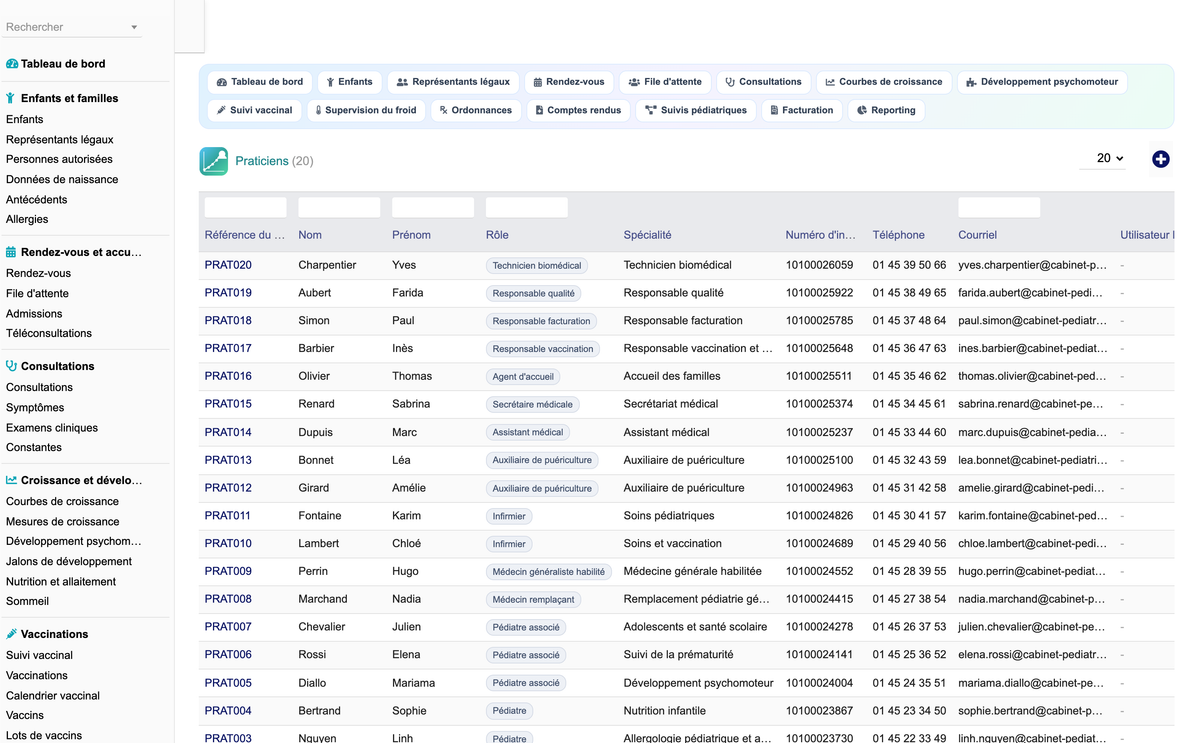Image resolution: width=1200 pixels, height=743 pixels.
Task: Click Responsable qualité role tag
Action: [533, 294]
